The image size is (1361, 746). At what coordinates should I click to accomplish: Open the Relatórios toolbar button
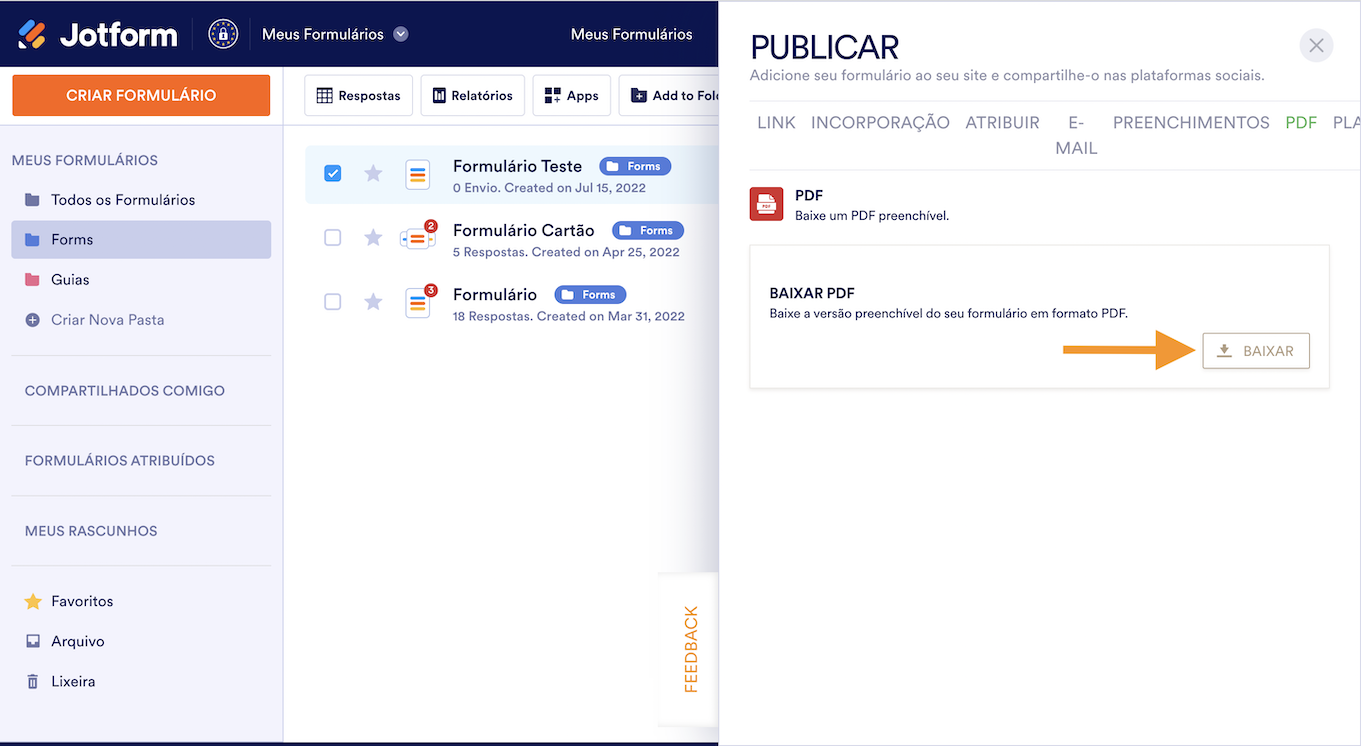(472, 95)
